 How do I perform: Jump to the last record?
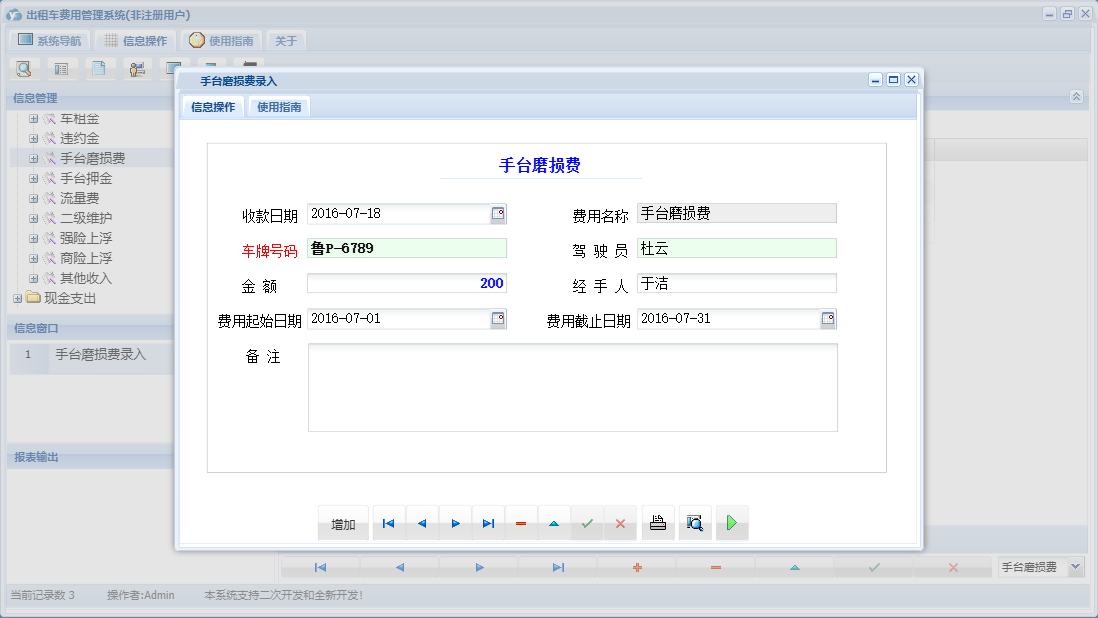(x=488, y=522)
